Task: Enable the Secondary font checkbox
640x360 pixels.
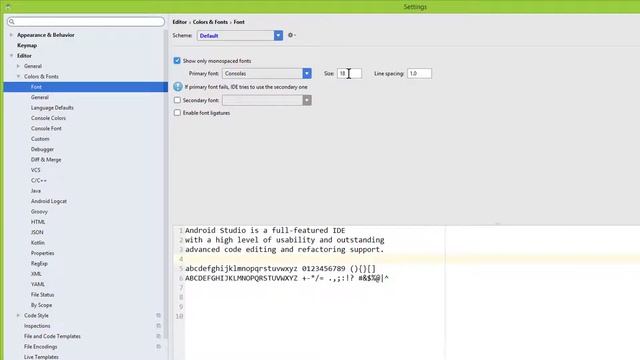Action: click(177, 100)
